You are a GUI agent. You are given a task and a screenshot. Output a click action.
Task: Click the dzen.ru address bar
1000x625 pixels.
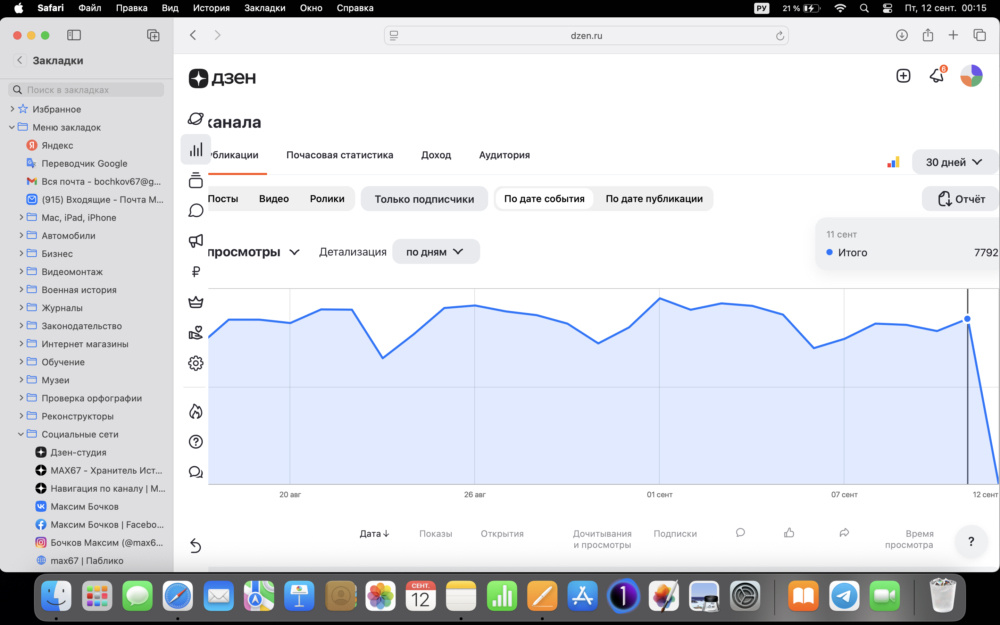(586, 36)
